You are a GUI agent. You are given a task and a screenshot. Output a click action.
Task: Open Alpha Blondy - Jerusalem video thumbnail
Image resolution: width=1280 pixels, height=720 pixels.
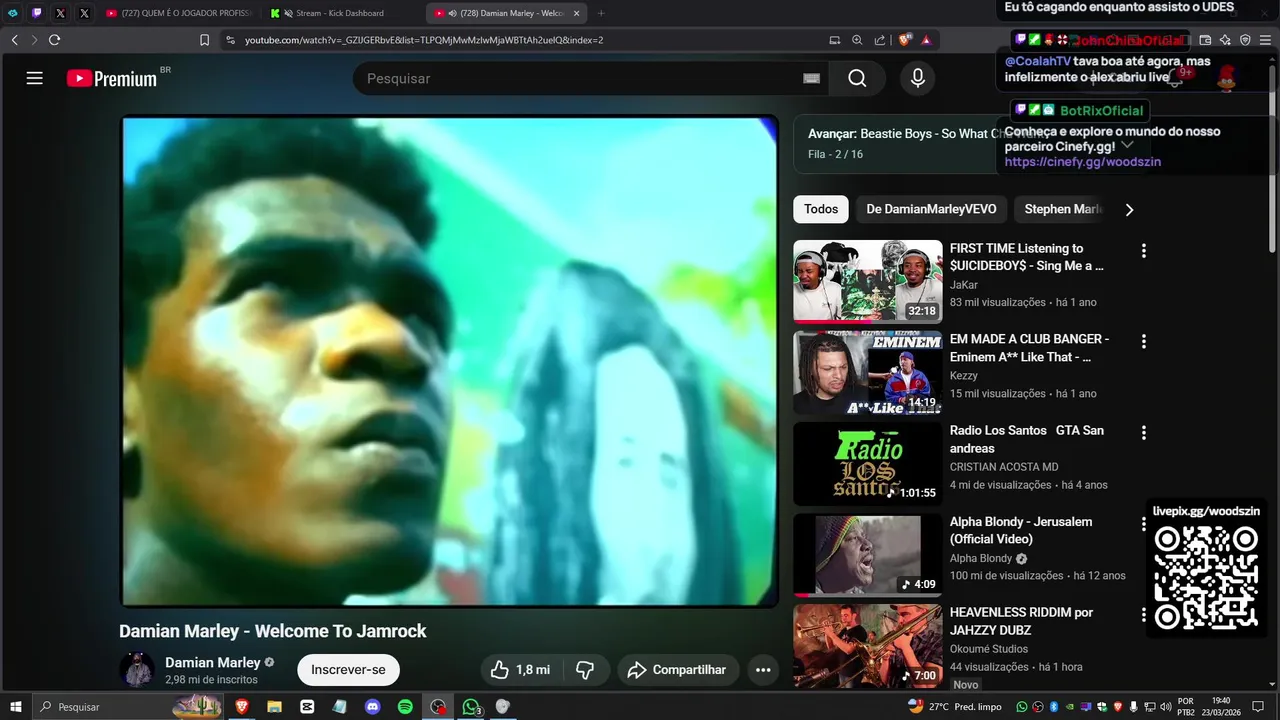pyautogui.click(x=868, y=554)
